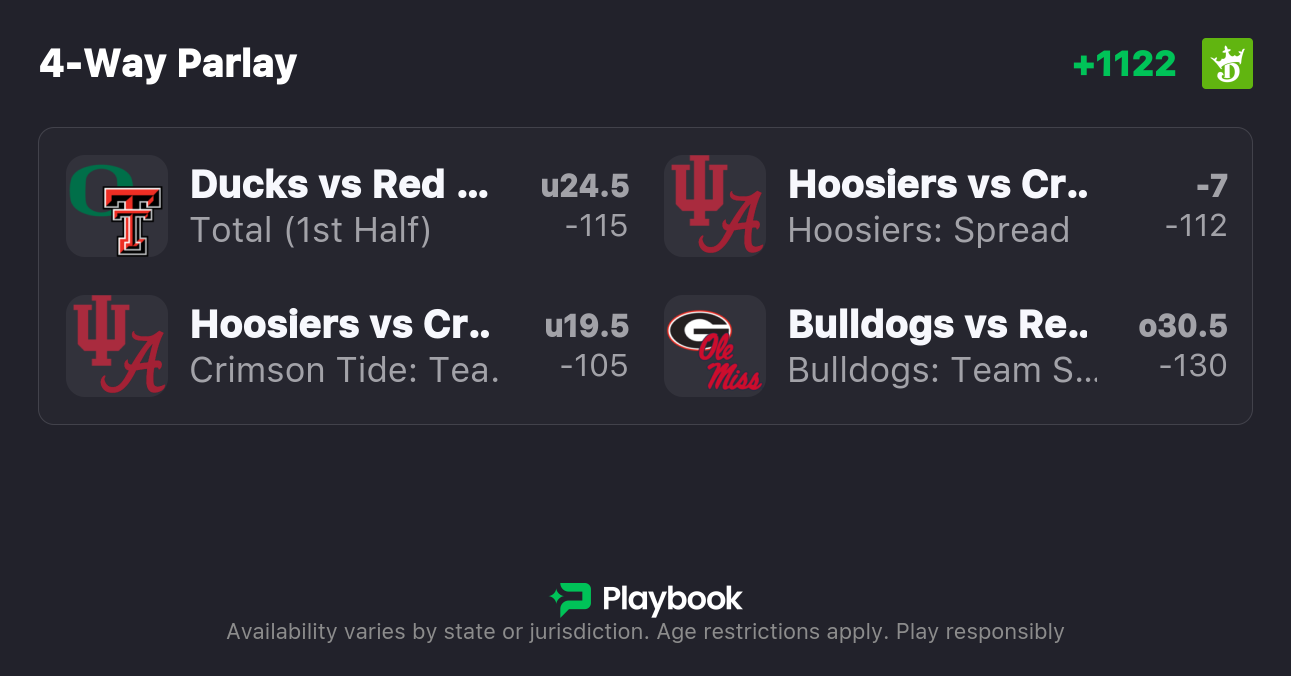
Task: Click the Georgia and Ole Miss logo
Action: pyautogui.click(x=715, y=346)
